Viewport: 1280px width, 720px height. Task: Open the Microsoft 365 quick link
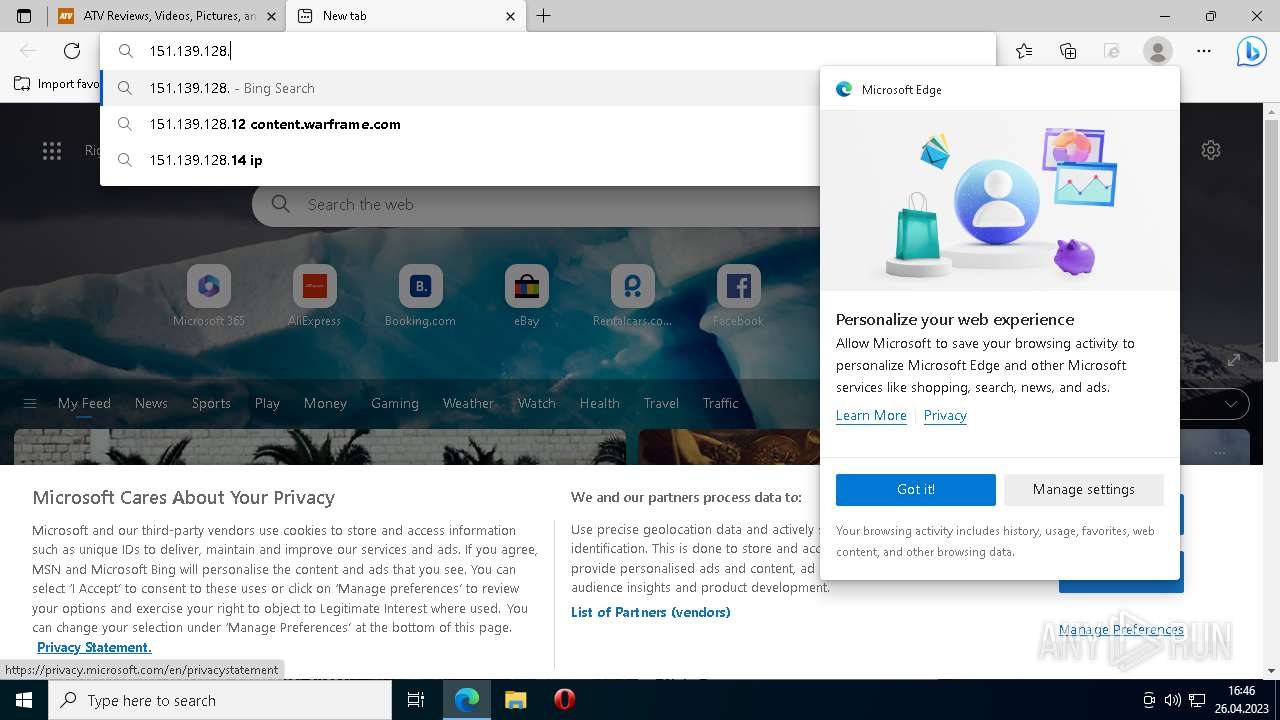(209, 297)
